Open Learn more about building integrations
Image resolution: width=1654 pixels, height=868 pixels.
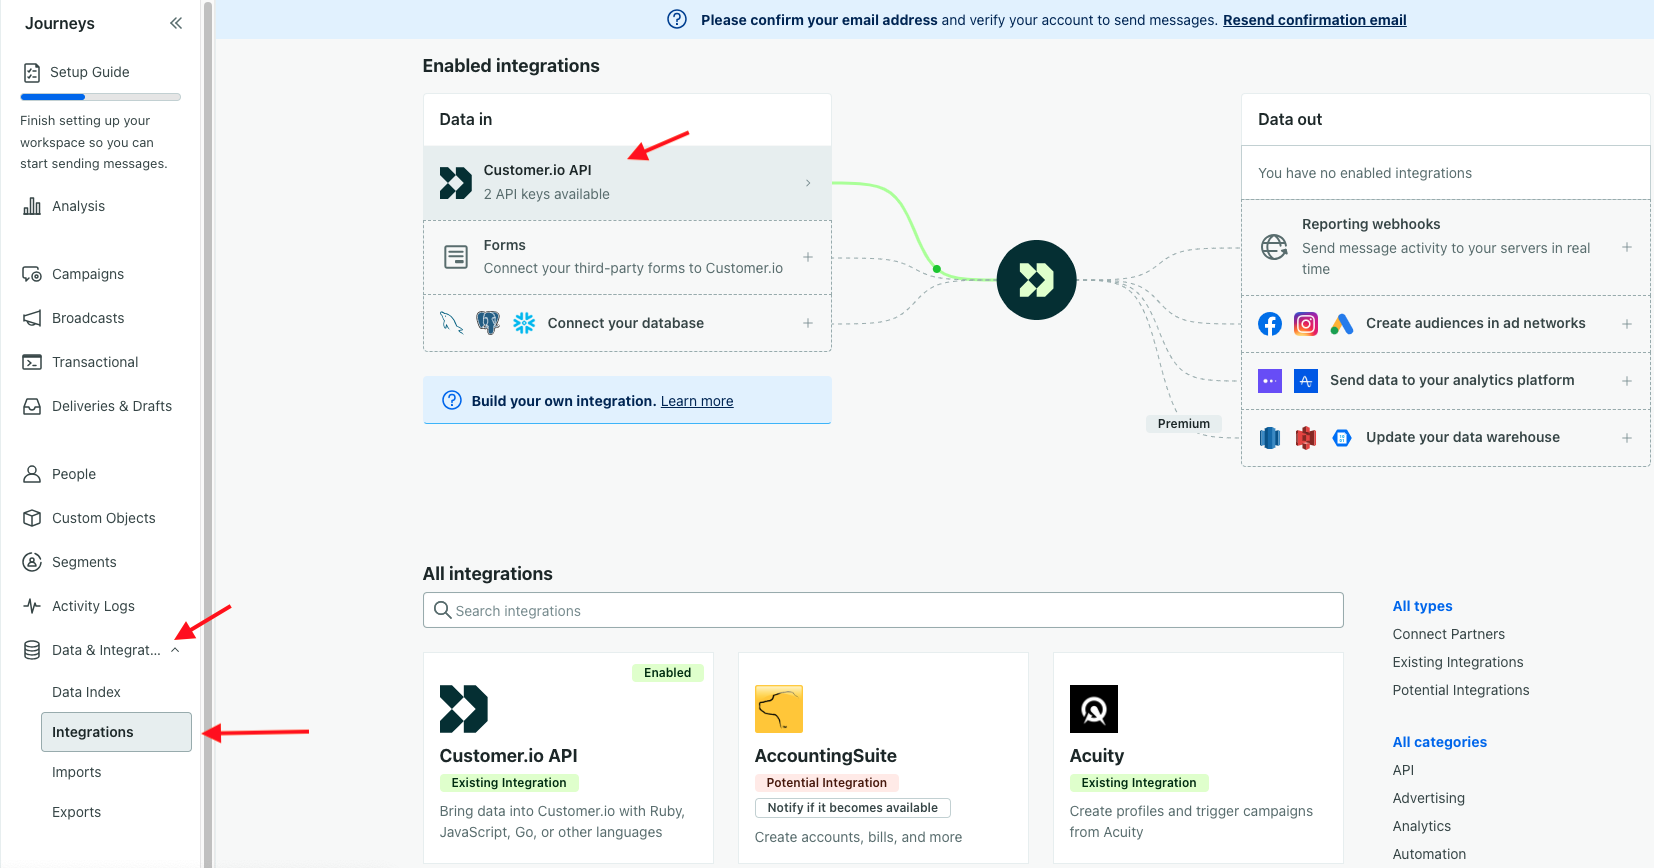697,401
